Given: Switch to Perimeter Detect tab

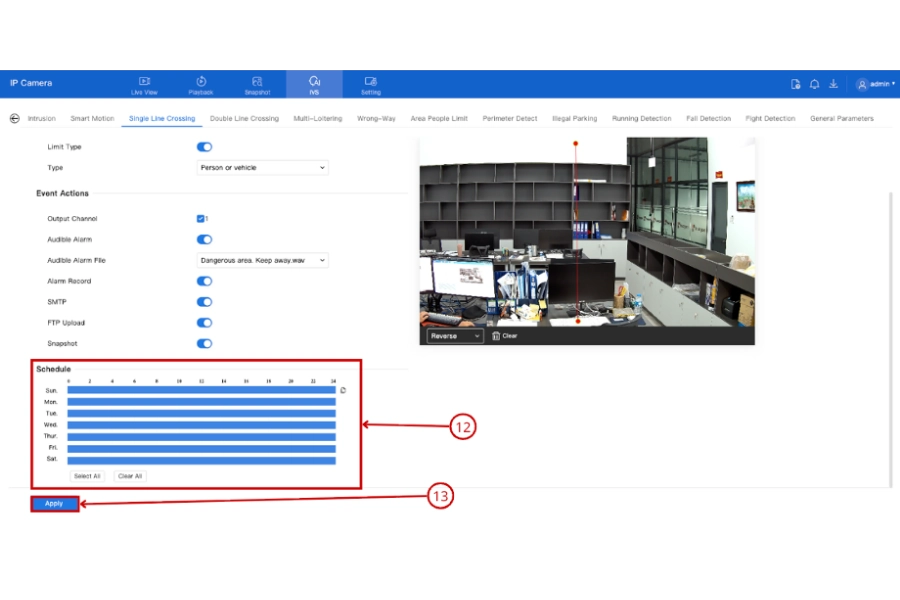Looking at the screenshot, I should [510, 118].
